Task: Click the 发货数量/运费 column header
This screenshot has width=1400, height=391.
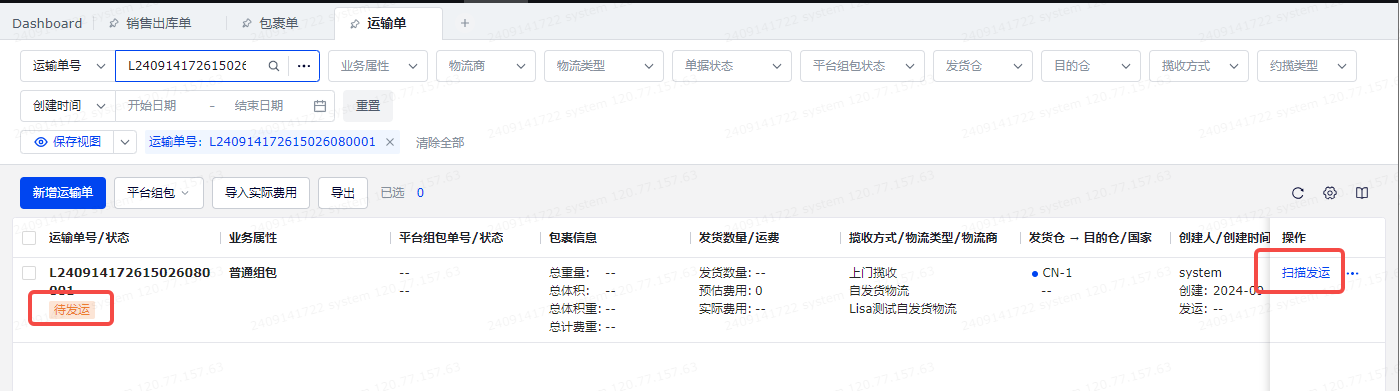Action: [x=739, y=238]
